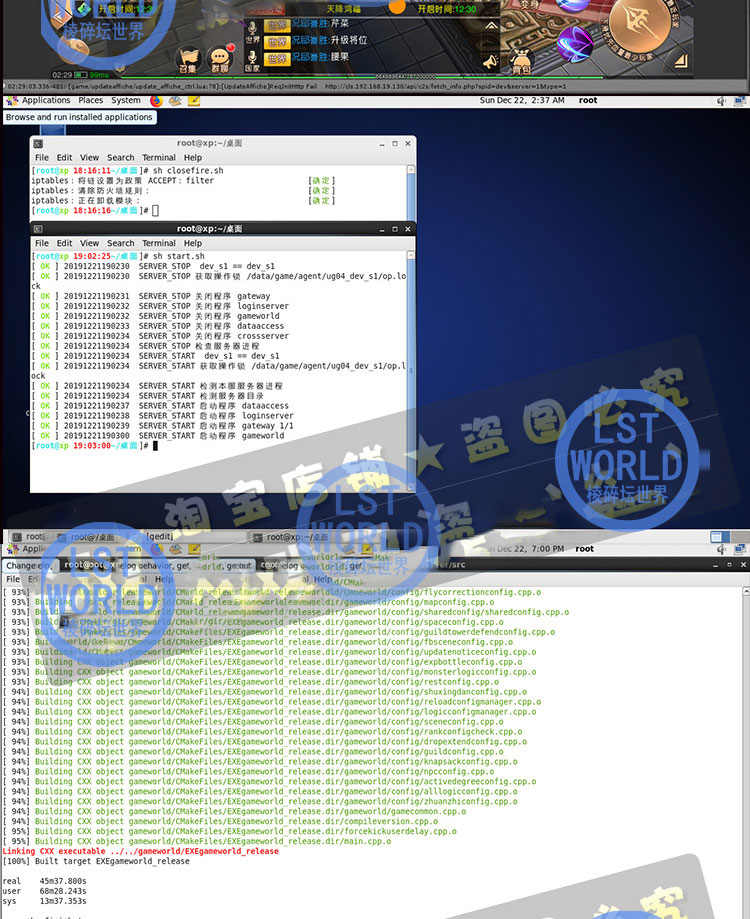Tap the large round attack skill button
The image size is (750, 919).
[639, 23]
